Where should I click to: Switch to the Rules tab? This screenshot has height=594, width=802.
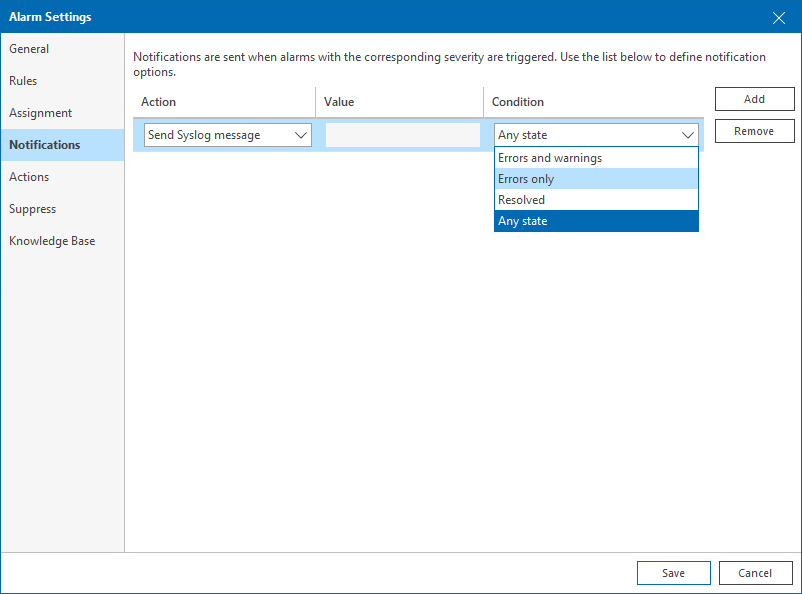pos(23,81)
